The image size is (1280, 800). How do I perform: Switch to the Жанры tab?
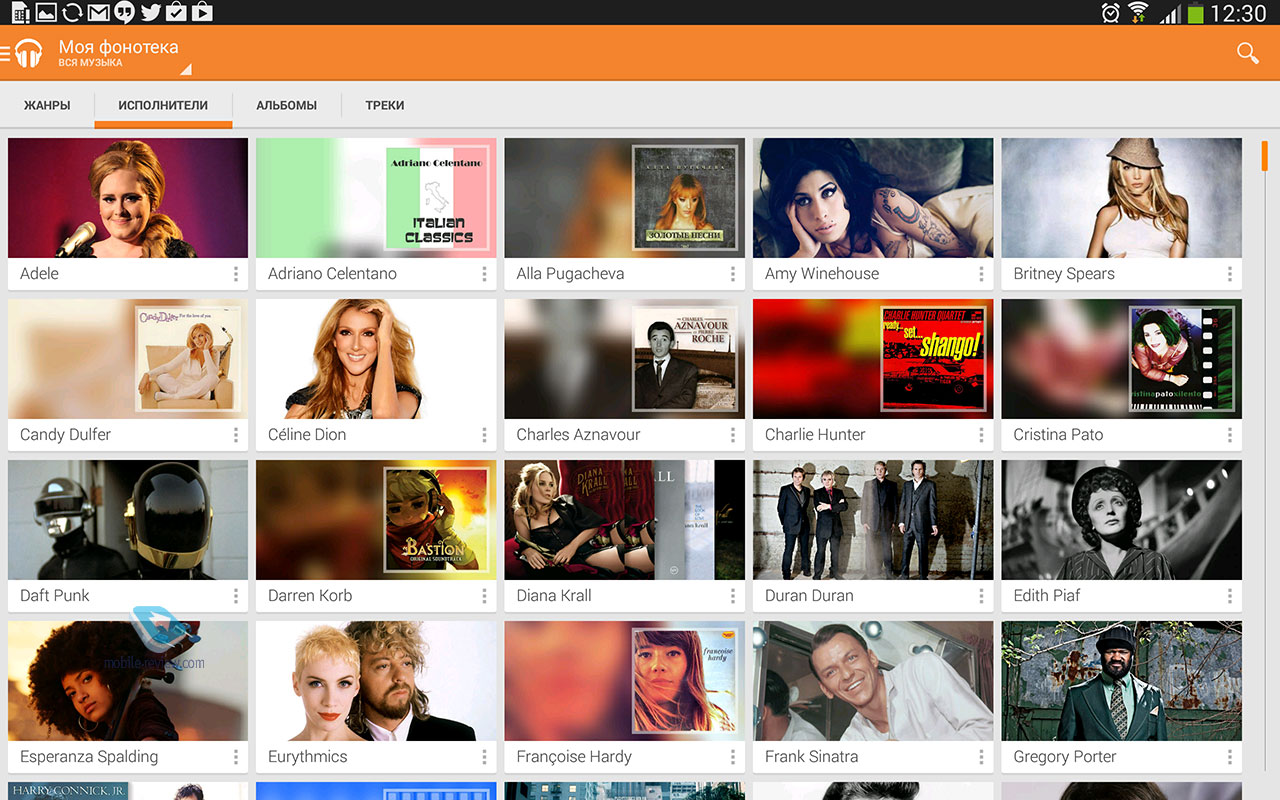point(47,105)
